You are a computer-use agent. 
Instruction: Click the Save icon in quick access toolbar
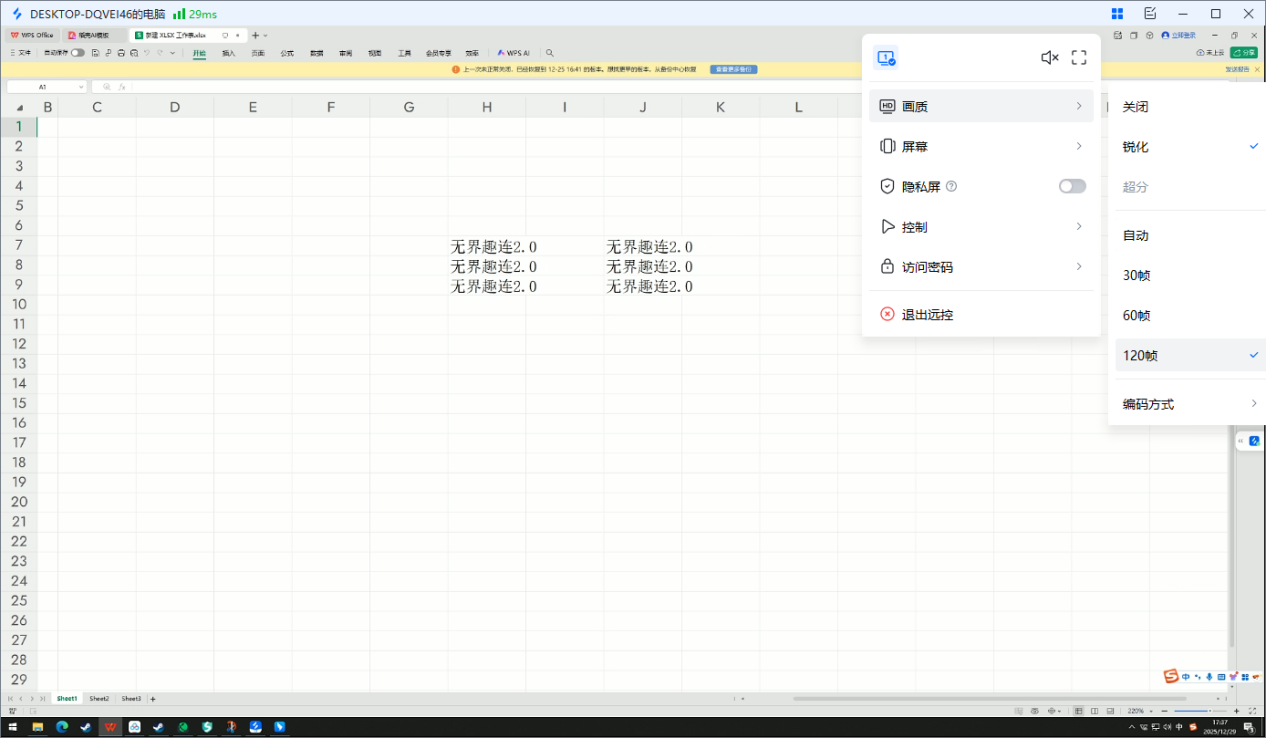coord(96,52)
